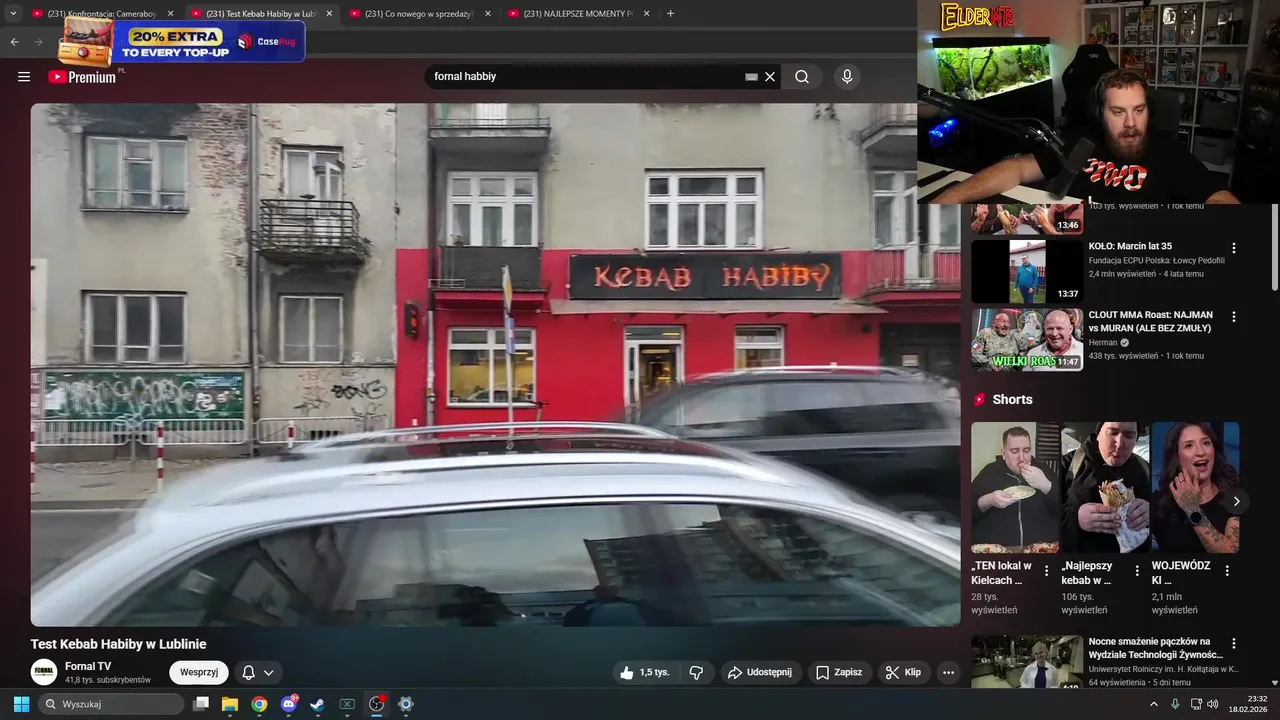Open CLOUT MMA Roast thumbnail
The image size is (1280, 720).
coord(1027,340)
